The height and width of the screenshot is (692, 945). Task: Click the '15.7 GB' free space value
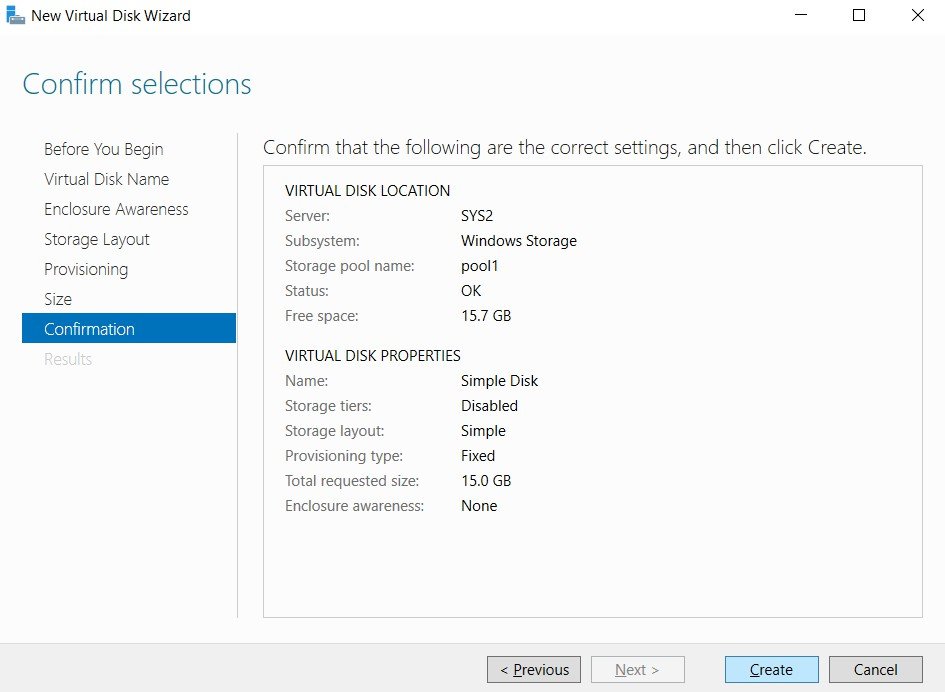(486, 316)
